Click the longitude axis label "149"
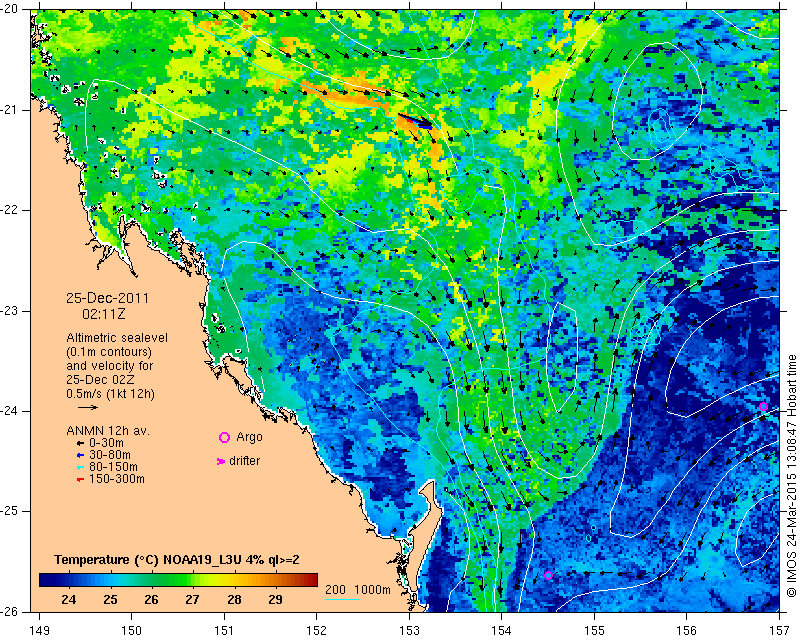The image size is (800, 640). tap(39, 630)
